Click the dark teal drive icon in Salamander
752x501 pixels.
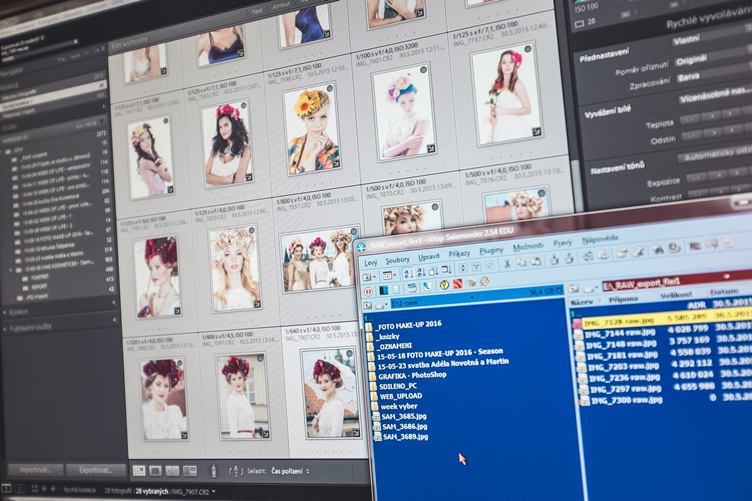point(384,290)
